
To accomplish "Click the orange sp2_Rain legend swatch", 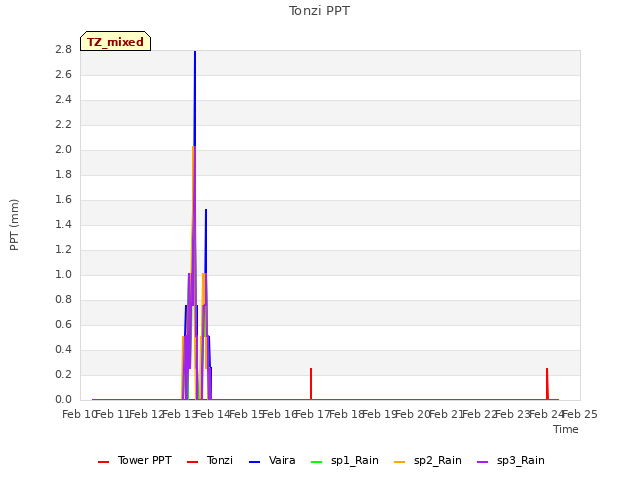I will pyautogui.click(x=399, y=462).
